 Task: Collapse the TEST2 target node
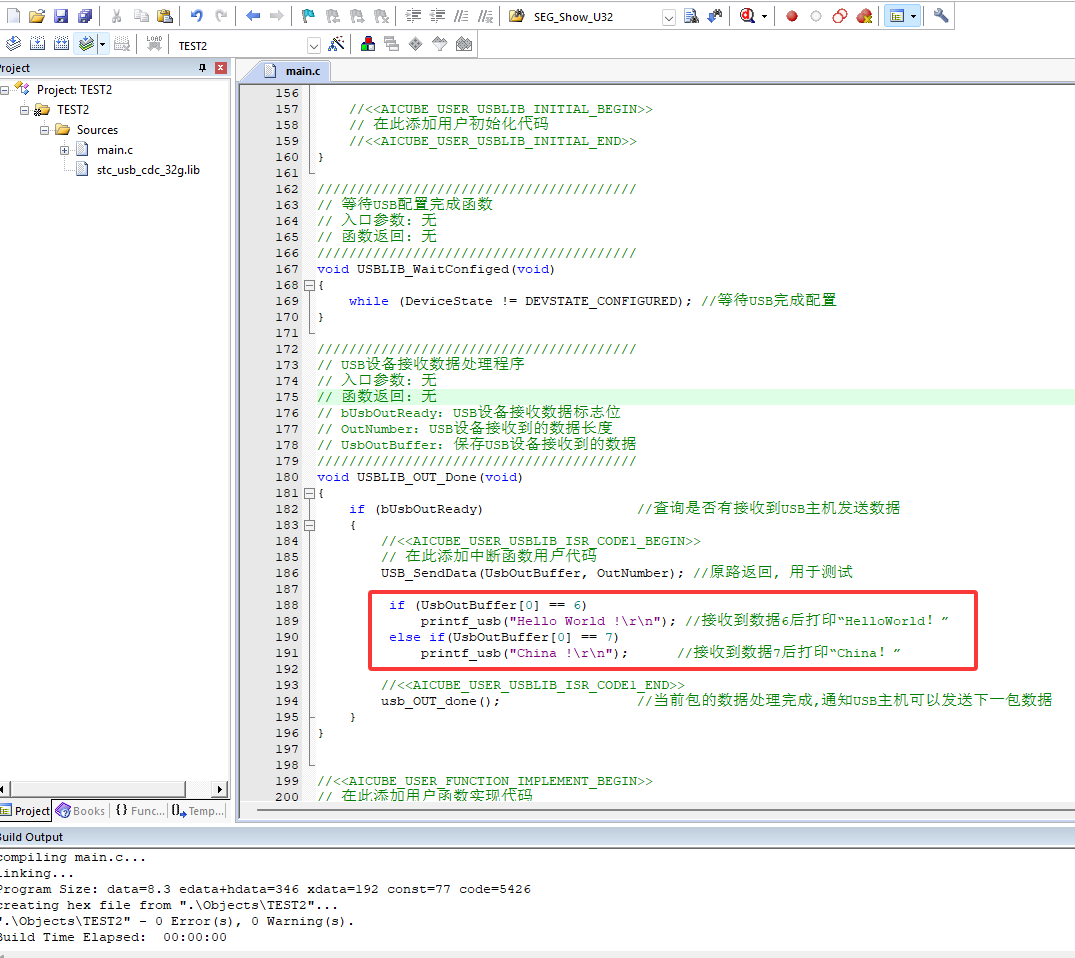pos(25,110)
